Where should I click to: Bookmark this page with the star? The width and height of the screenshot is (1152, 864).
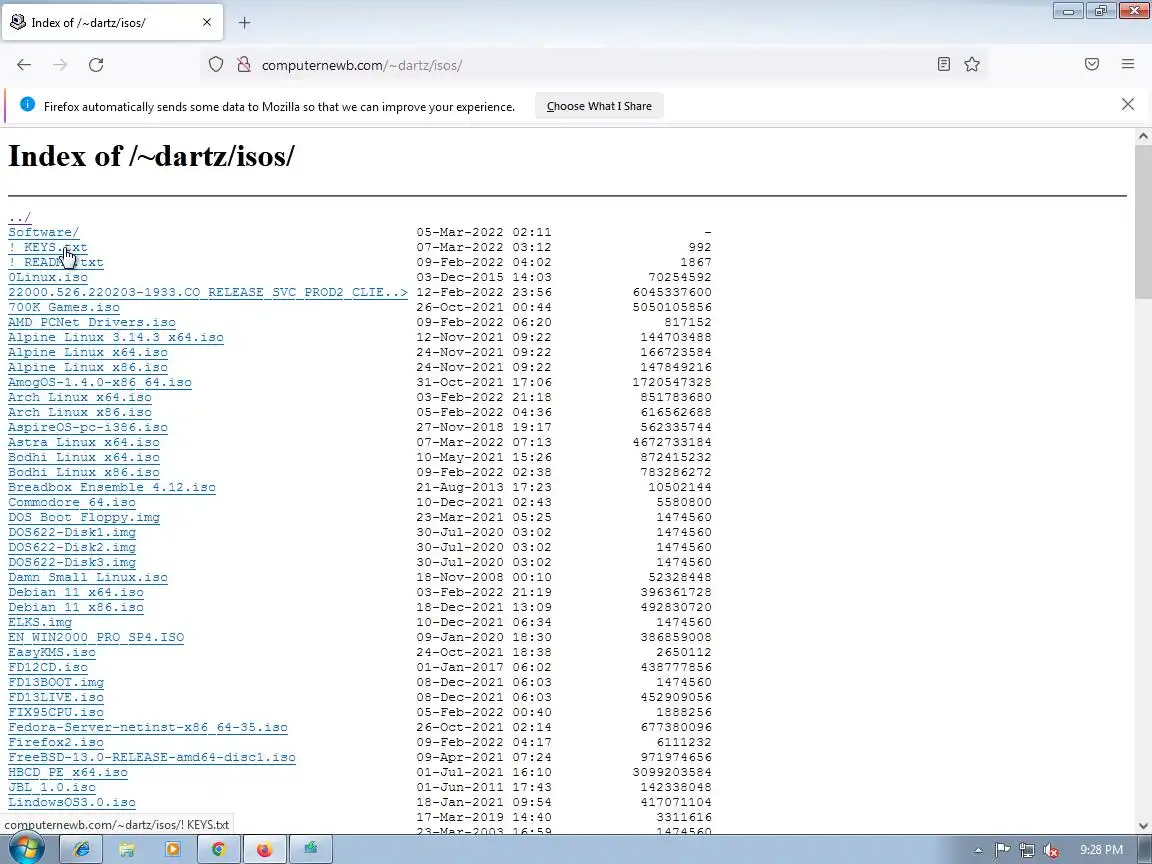click(972, 65)
